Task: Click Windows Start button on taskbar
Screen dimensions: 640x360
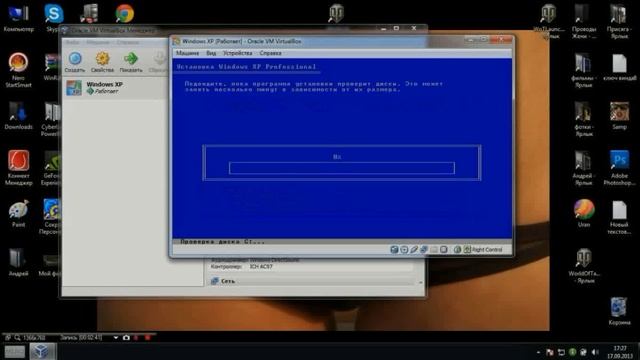Action: pos(14,351)
